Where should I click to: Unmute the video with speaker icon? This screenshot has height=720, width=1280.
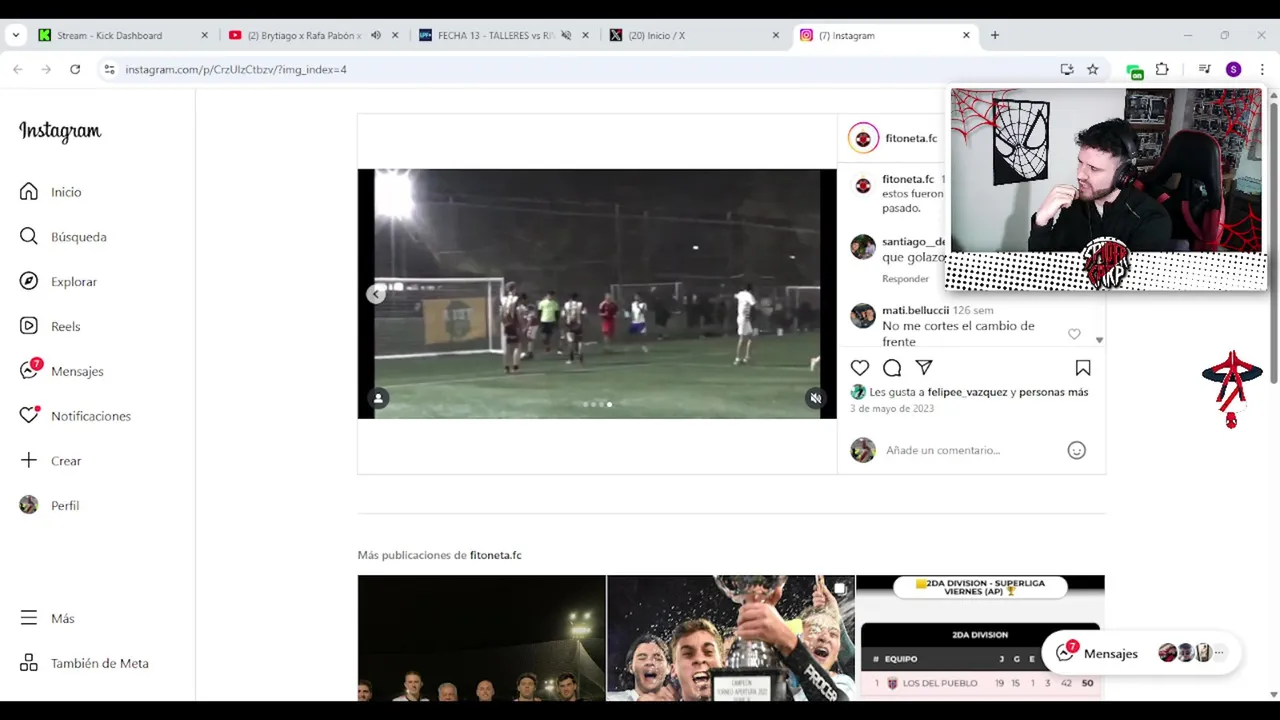coord(816,398)
